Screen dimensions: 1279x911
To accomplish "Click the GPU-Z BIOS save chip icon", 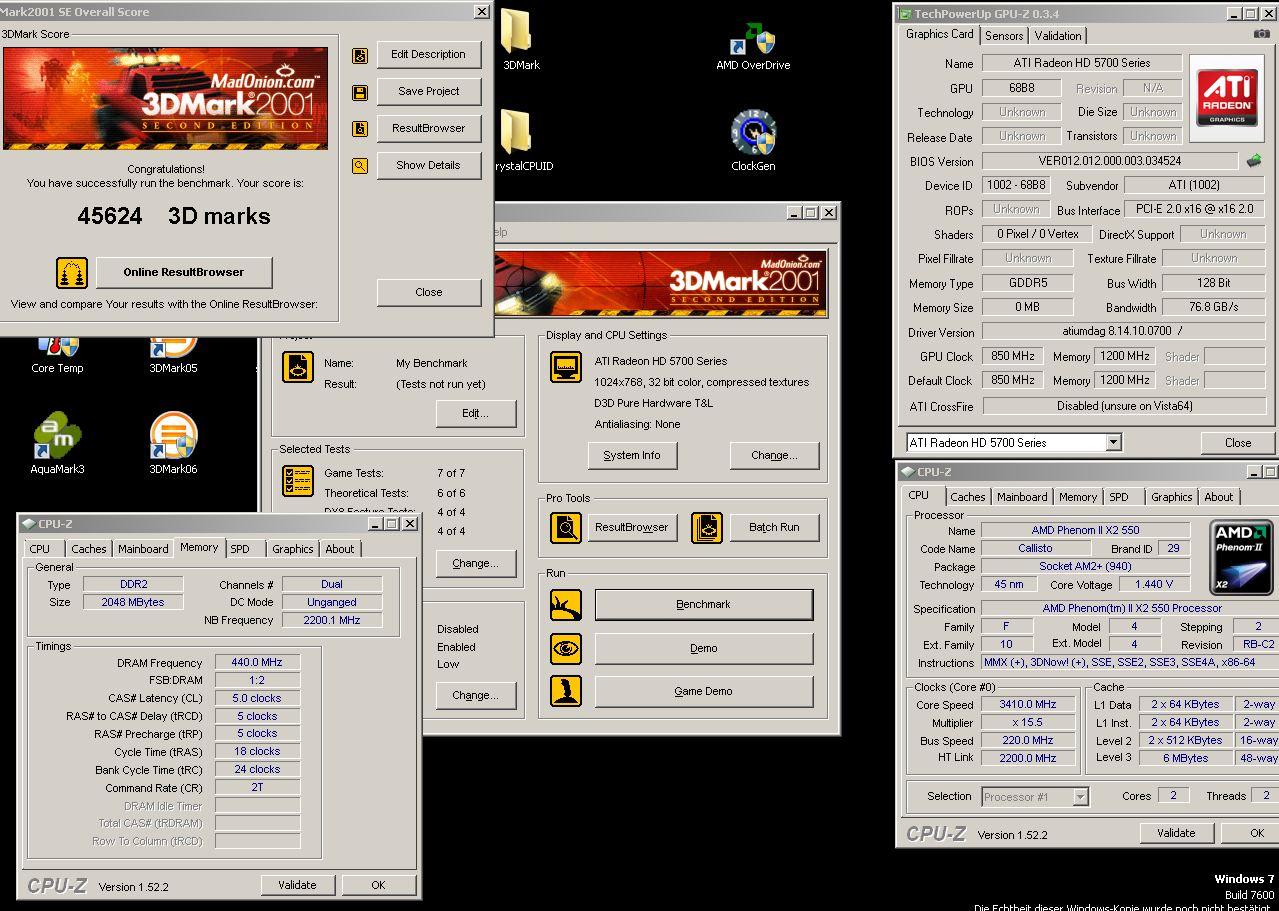I will coord(1253,160).
